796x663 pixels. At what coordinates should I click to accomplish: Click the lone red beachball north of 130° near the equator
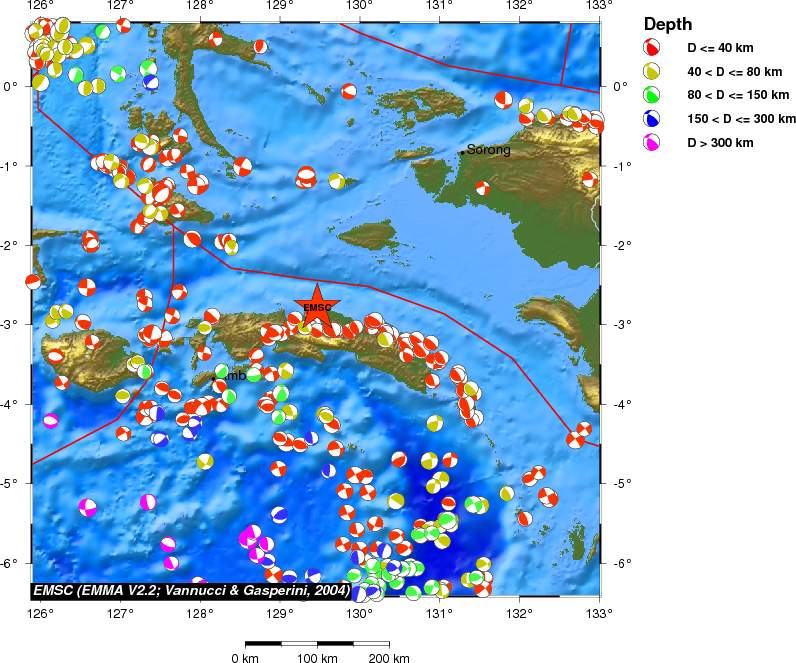[349, 91]
